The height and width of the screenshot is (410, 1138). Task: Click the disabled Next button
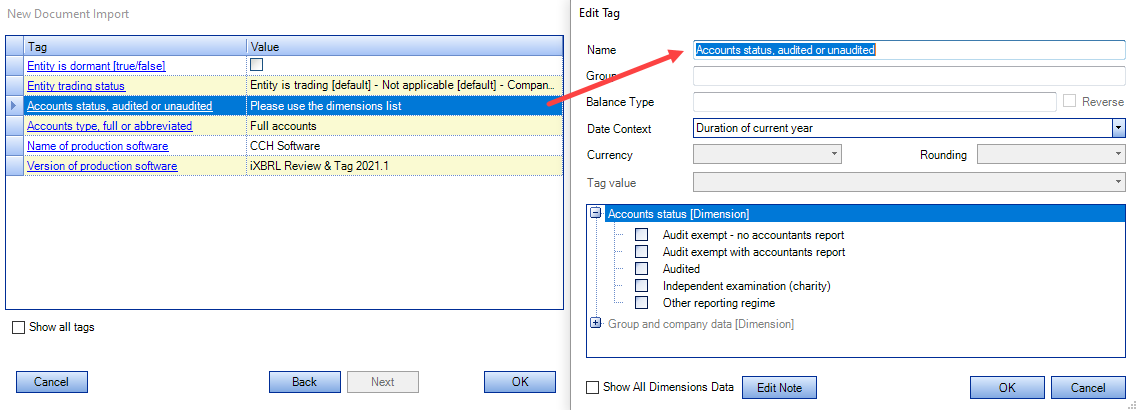(x=383, y=382)
